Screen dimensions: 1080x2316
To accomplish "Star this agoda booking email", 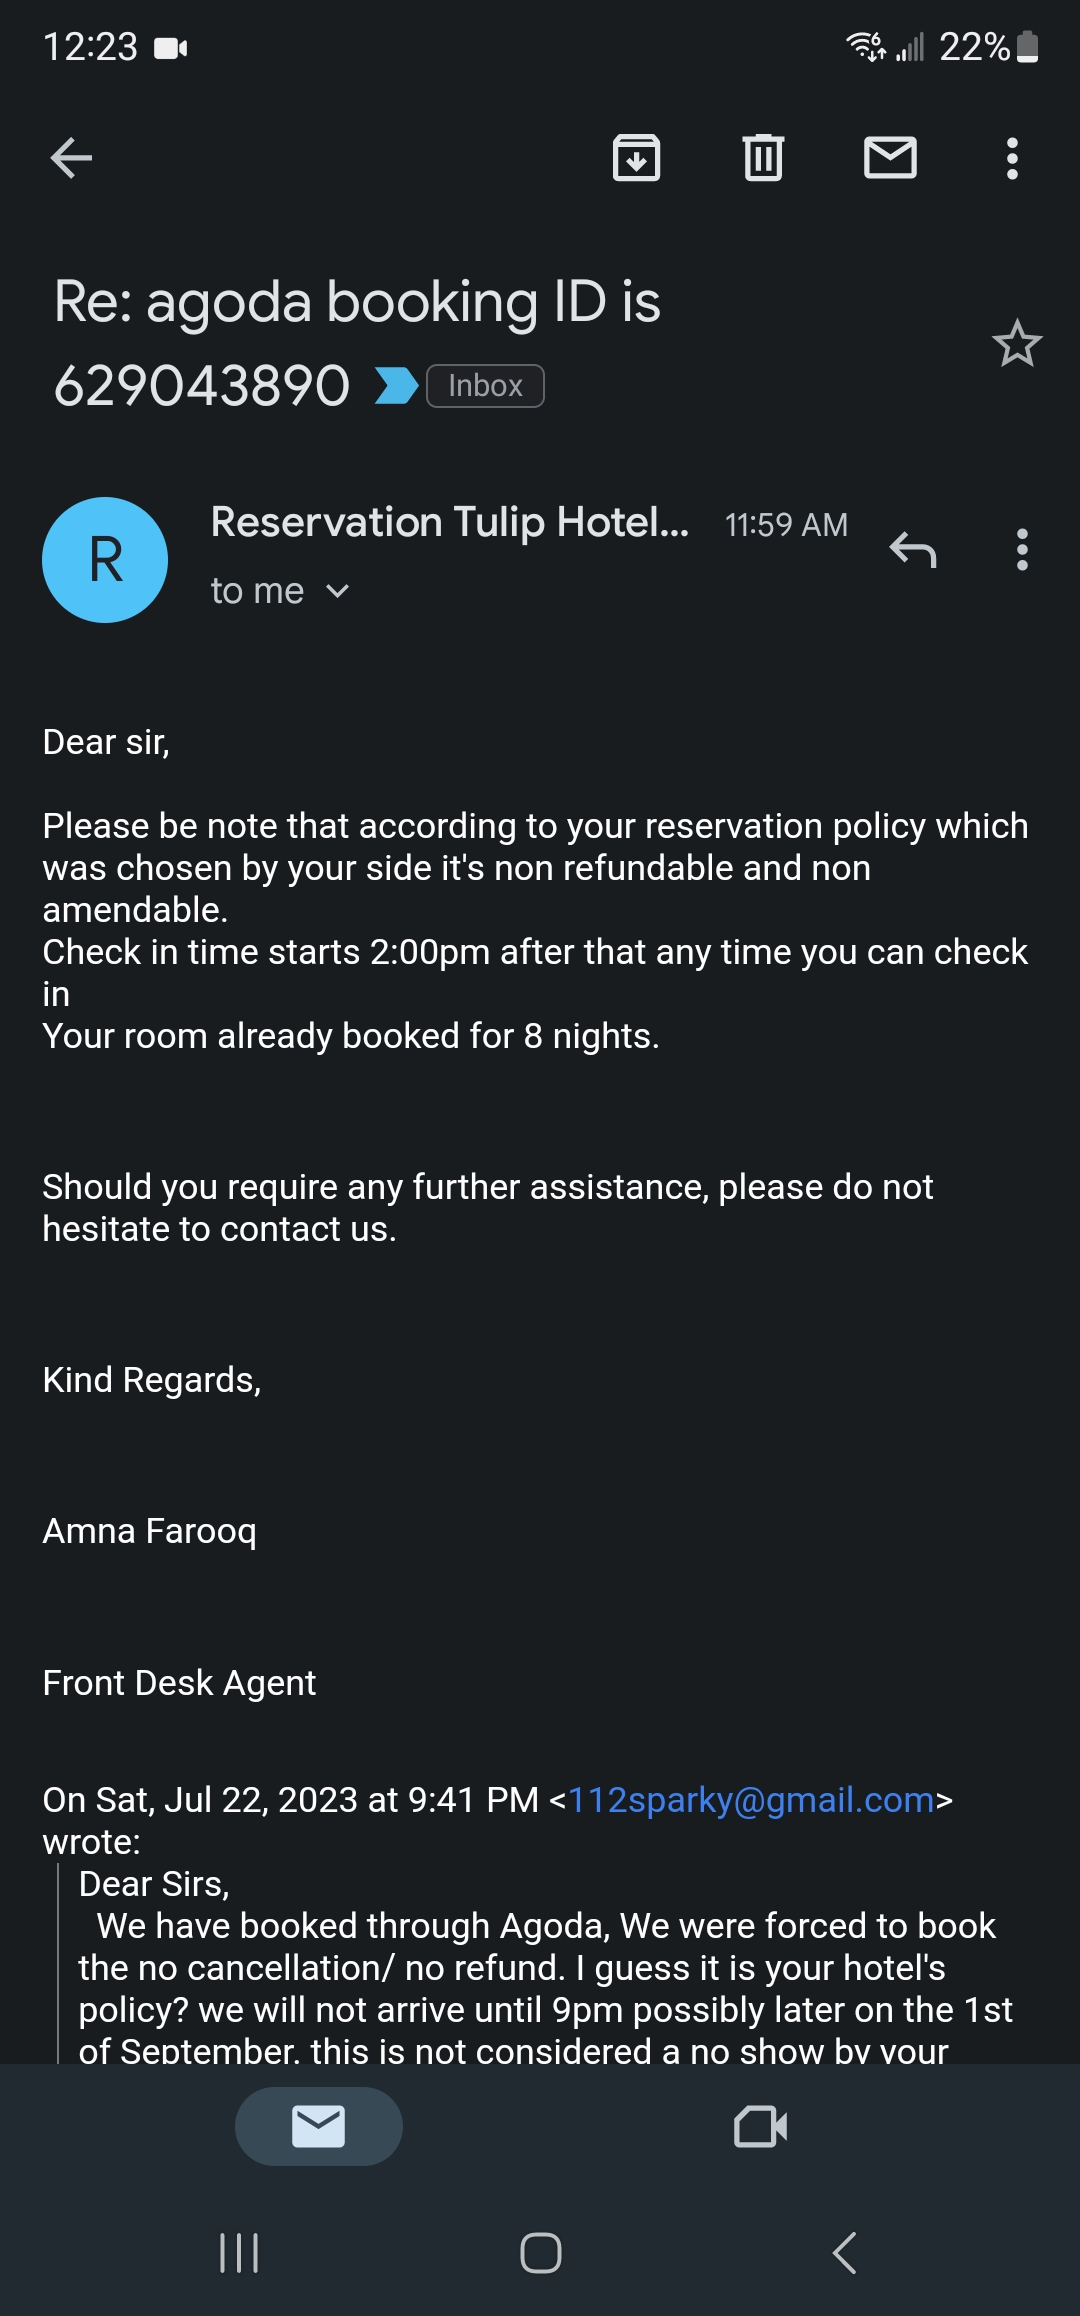I will 1017,344.
